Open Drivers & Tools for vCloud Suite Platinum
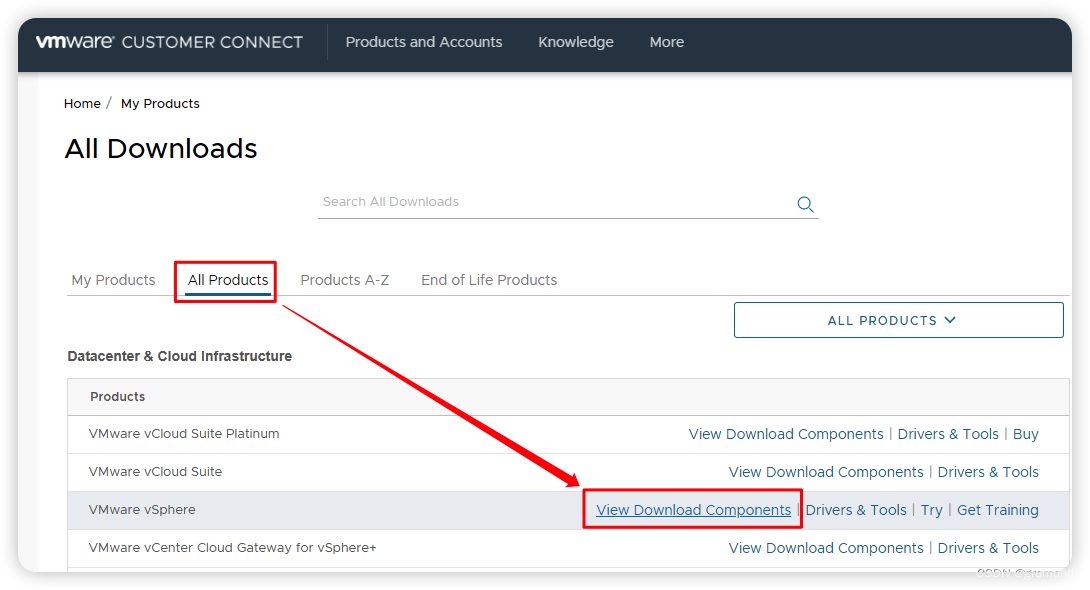Screen dimensions: 1090x590 [947, 434]
